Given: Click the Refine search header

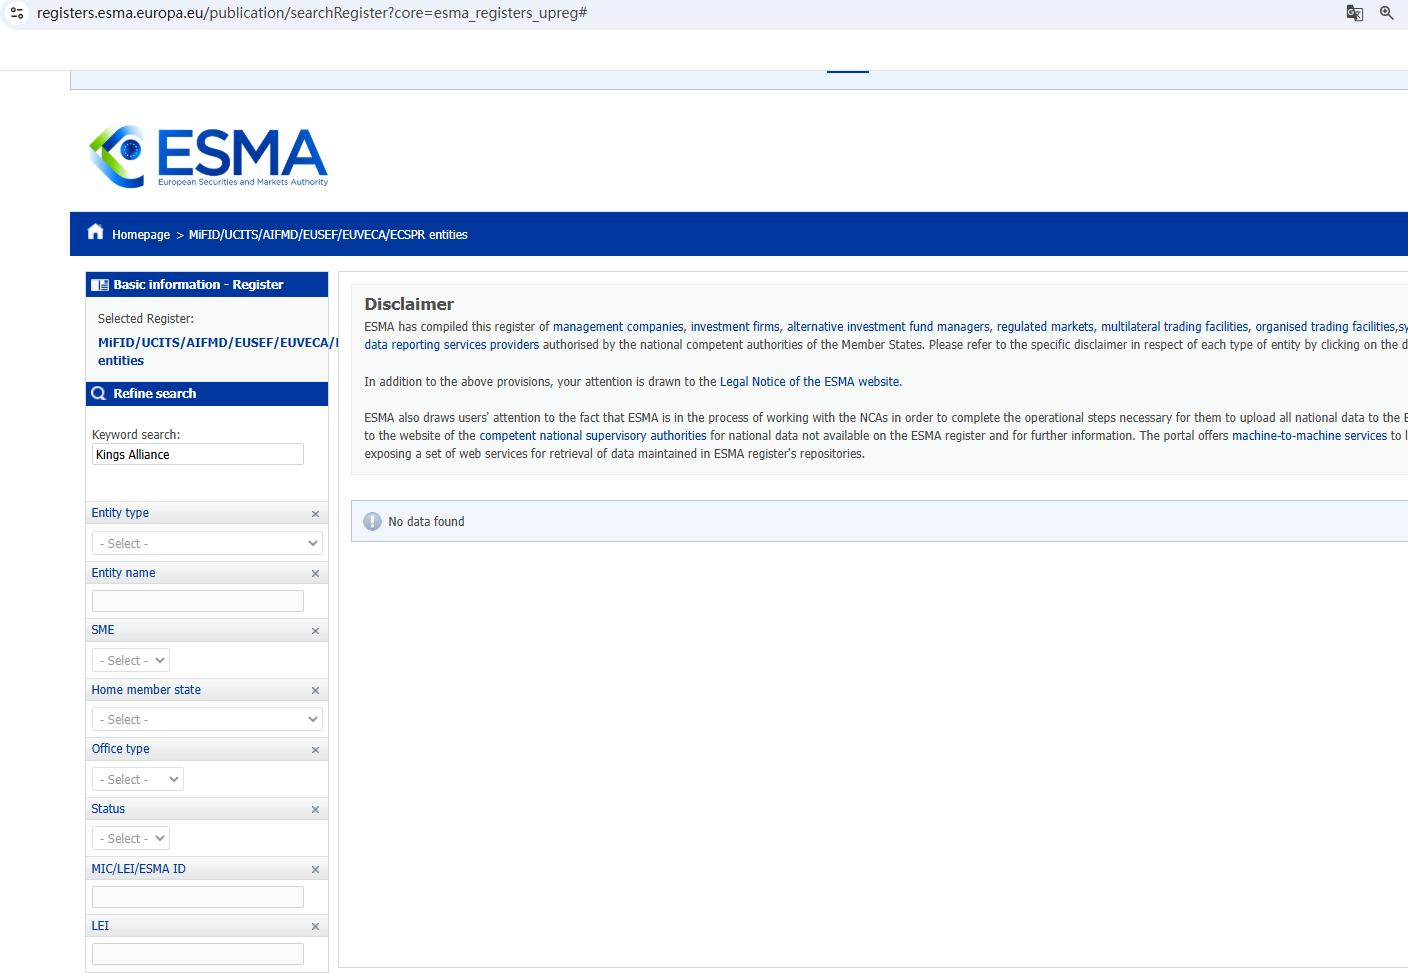Looking at the screenshot, I should pyautogui.click(x=207, y=393).
